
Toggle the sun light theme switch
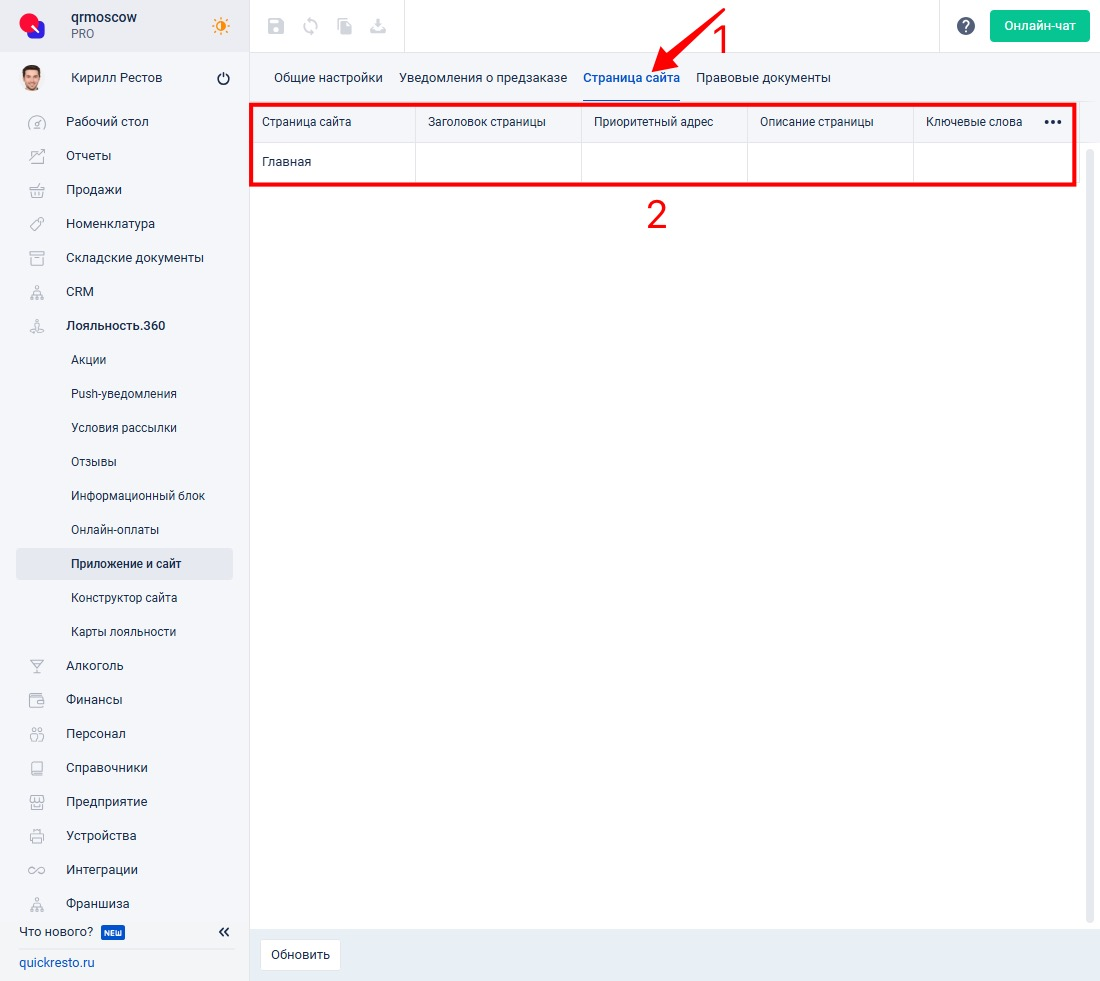[221, 26]
